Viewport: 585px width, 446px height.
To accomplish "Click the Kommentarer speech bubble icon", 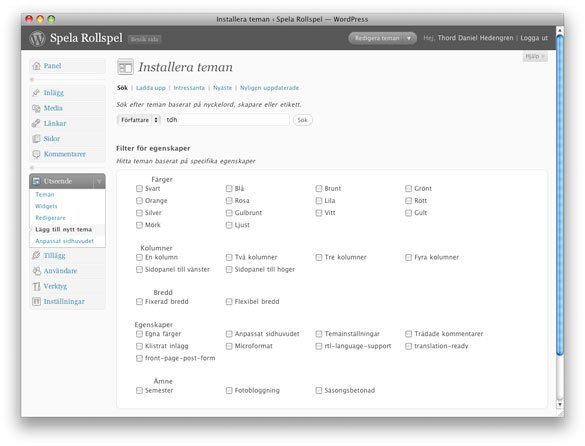I will tap(36, 154).
